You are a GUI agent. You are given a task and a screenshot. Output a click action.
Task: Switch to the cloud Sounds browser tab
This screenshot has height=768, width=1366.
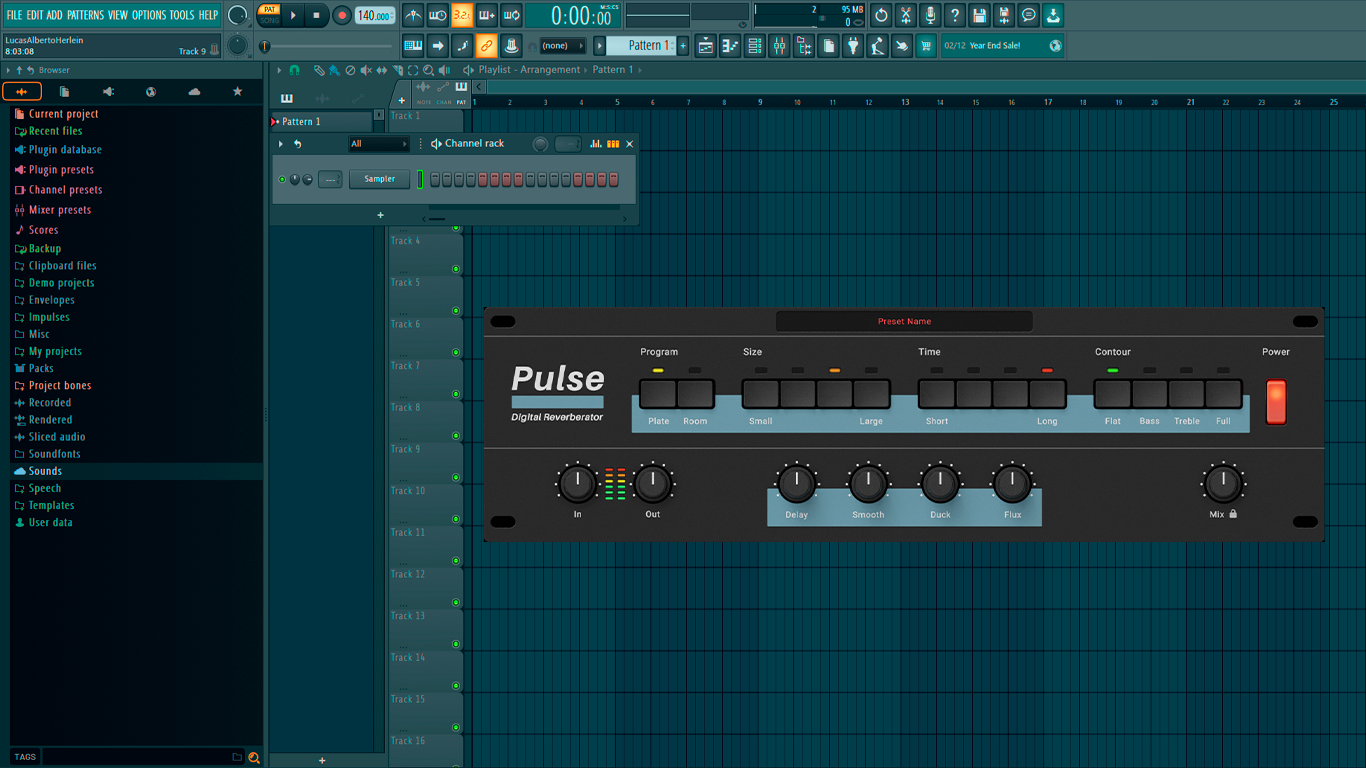194,91
